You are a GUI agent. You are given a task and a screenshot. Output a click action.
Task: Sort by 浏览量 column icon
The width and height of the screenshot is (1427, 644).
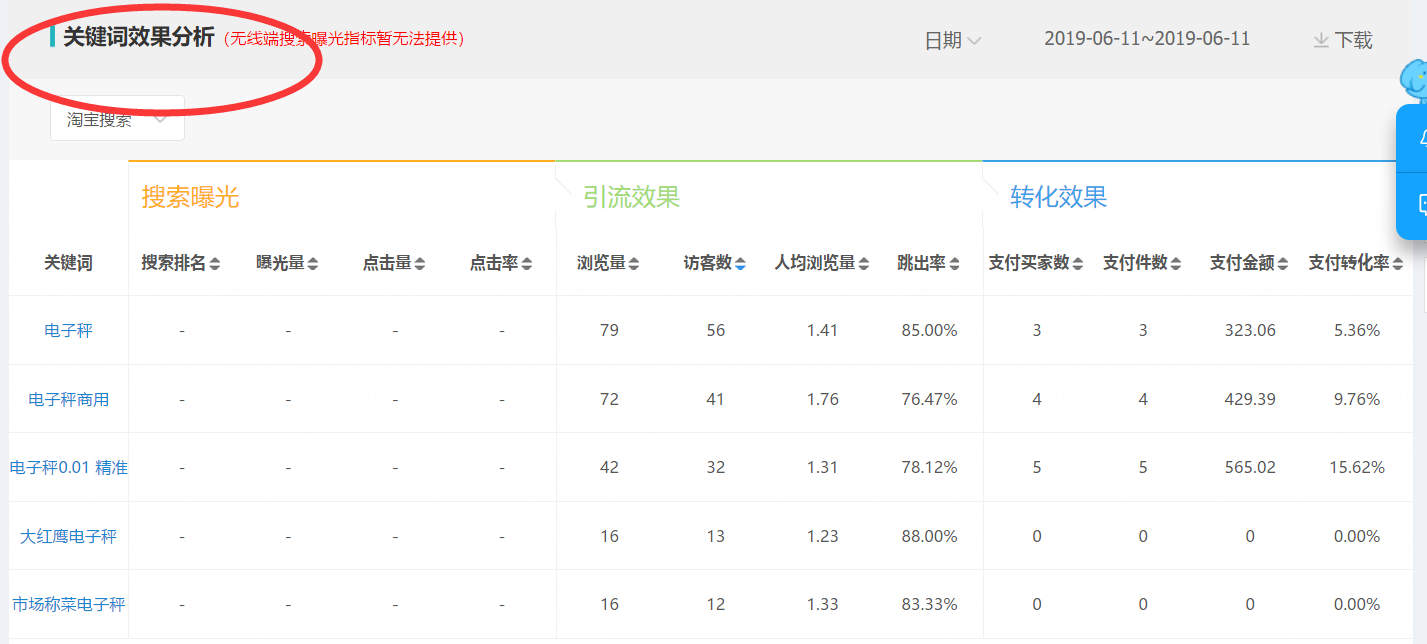[633, 264]
